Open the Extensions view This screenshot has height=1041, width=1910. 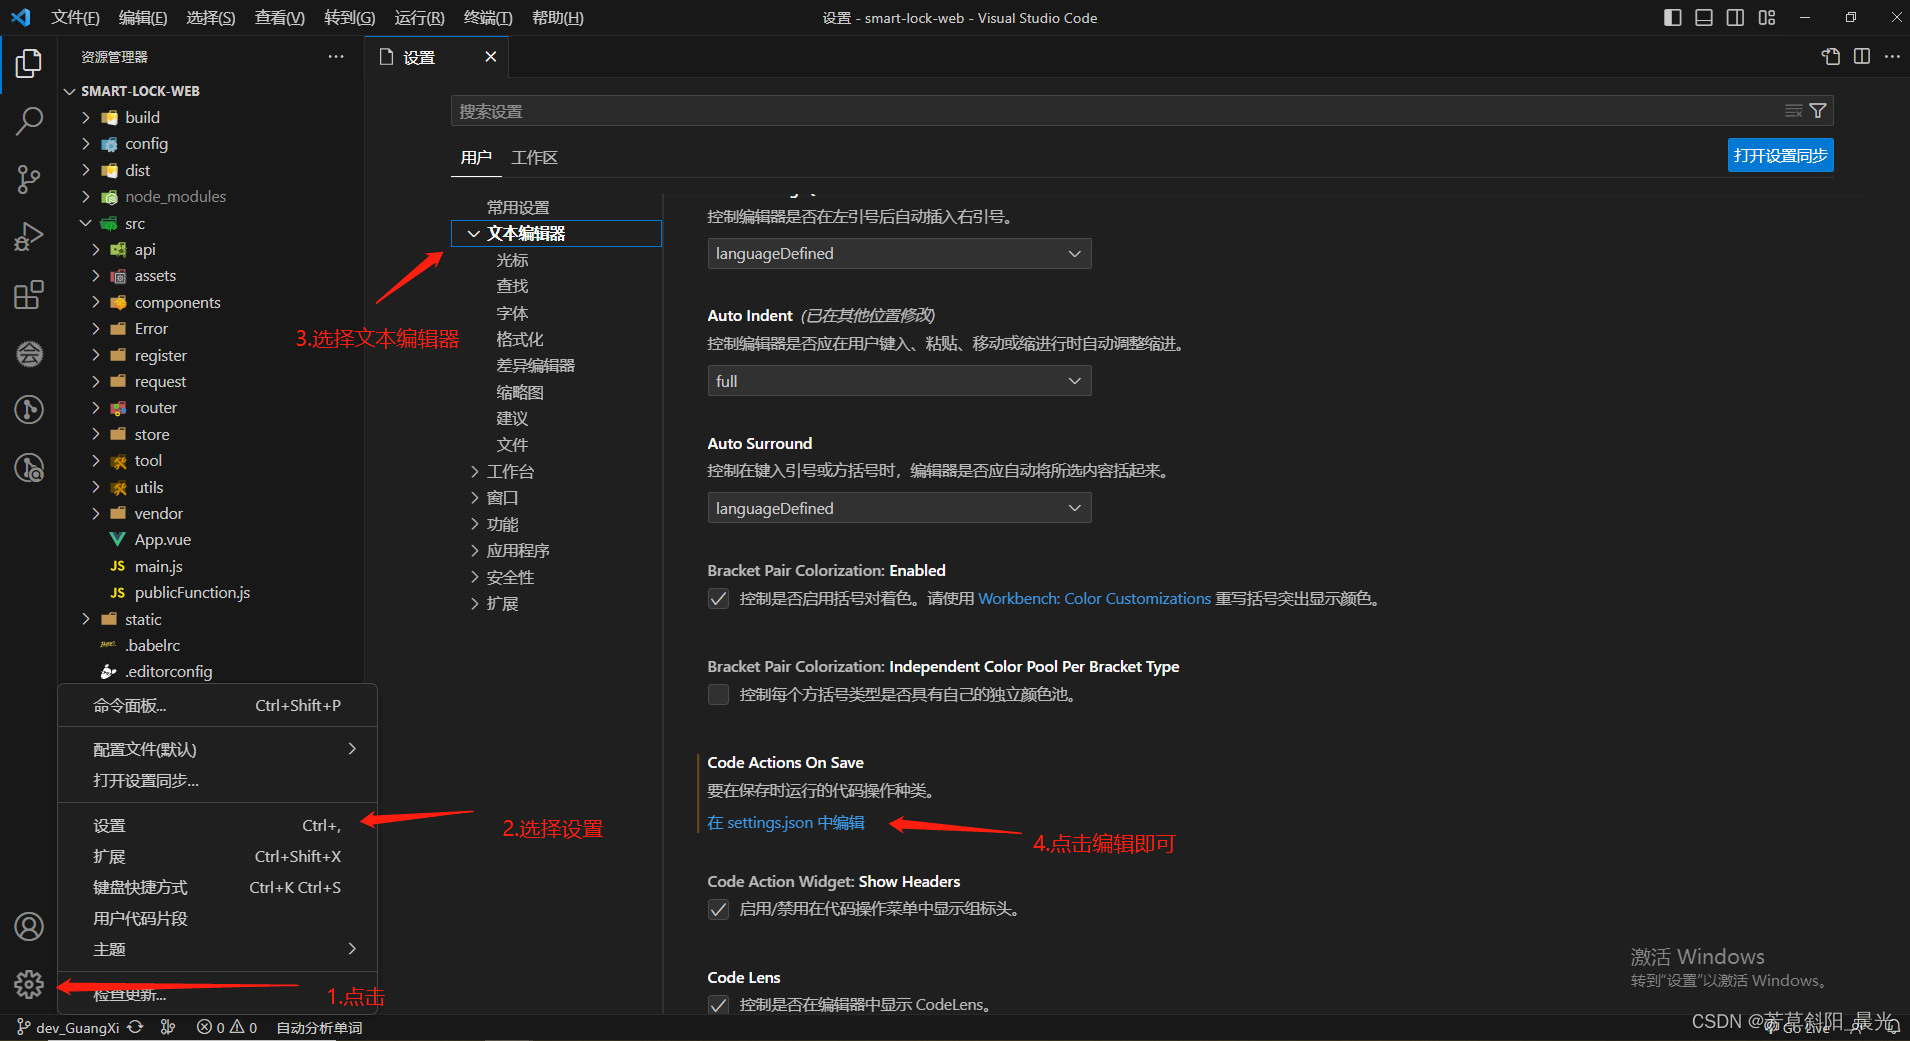coord(29,294)
